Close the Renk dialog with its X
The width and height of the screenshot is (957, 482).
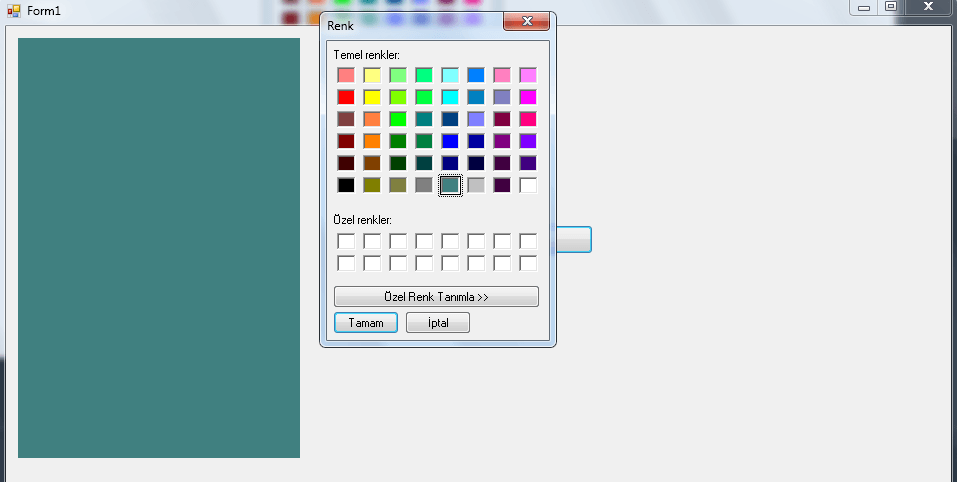click(526, 21)
